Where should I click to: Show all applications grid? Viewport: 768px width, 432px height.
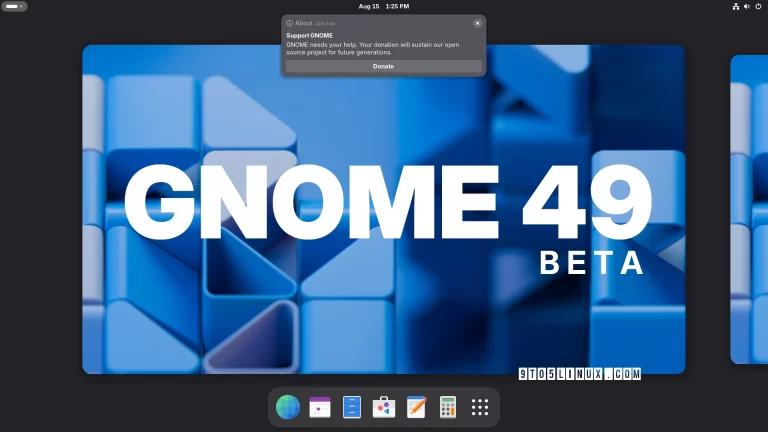click(480, 407)
